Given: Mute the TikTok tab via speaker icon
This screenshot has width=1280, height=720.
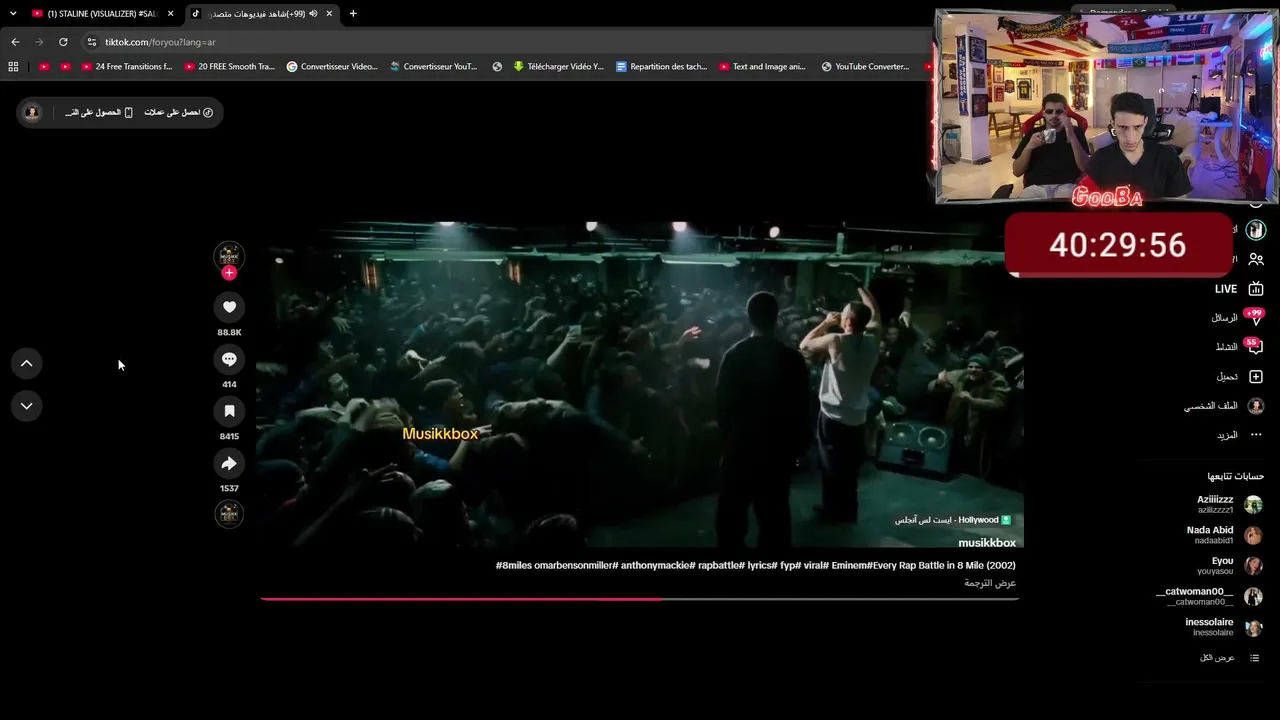Looking at the screenshot, I should (x=313, y=14).
